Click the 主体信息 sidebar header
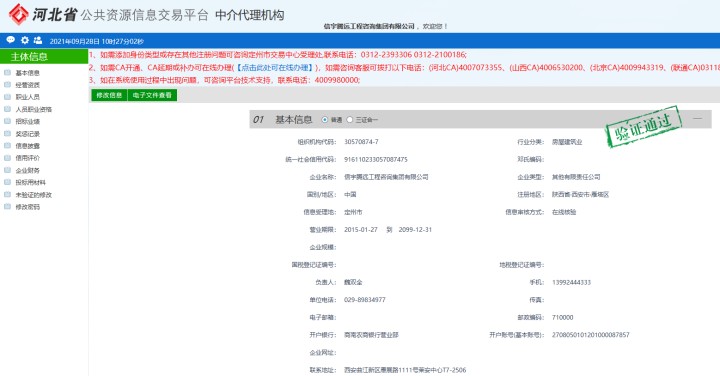The image size is (720, 376). (44, 56)
